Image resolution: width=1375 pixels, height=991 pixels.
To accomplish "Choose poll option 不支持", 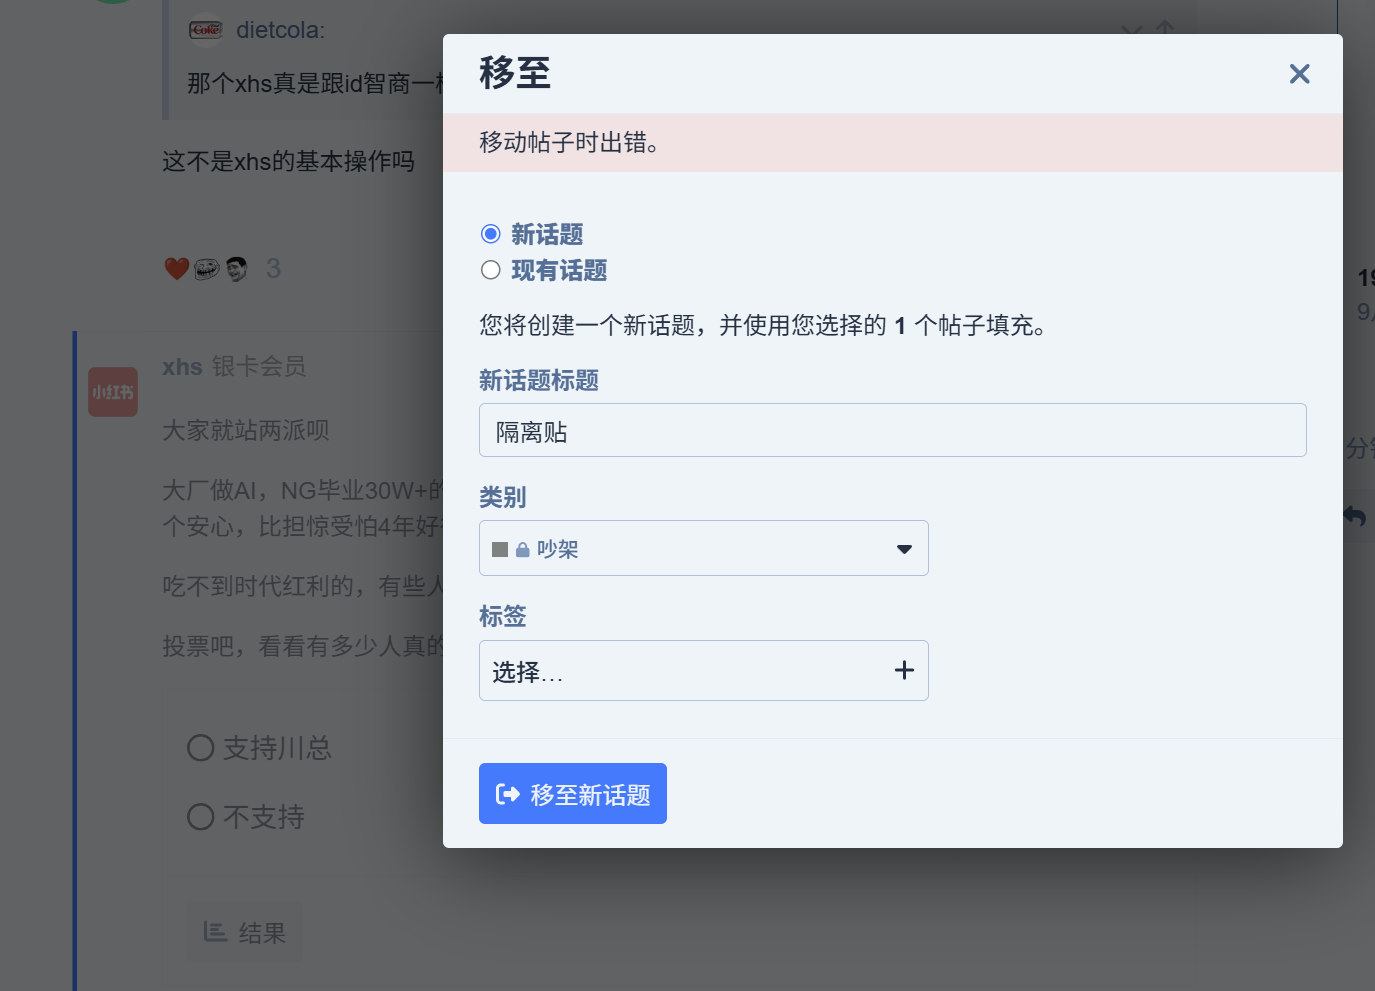I will (201, 817).
